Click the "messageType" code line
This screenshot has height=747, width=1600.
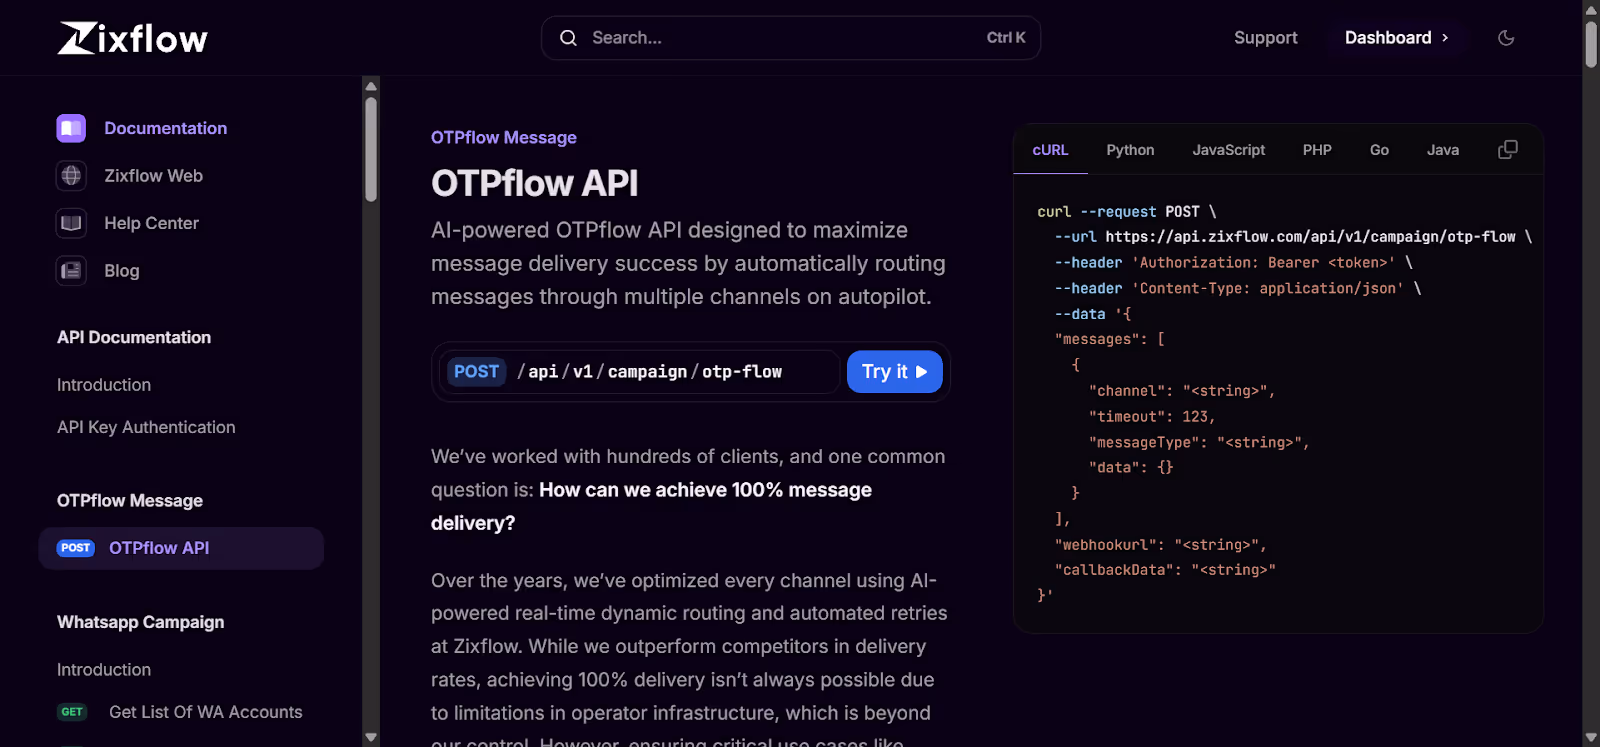(x=1199, y=442)
